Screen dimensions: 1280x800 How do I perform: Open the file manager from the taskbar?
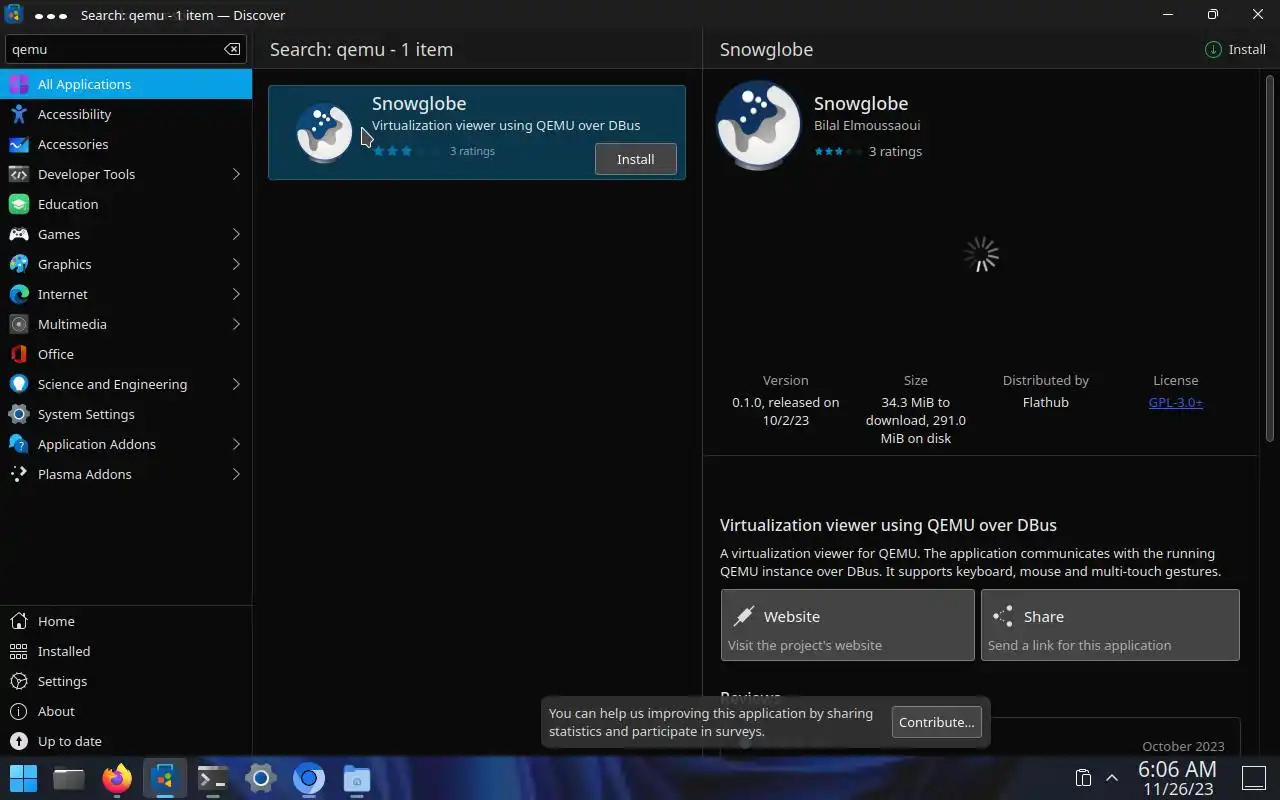point(69,778)
